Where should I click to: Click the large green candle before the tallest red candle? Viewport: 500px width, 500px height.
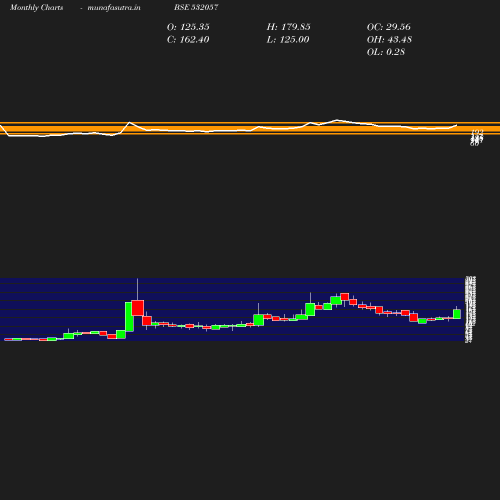point(129,317)
